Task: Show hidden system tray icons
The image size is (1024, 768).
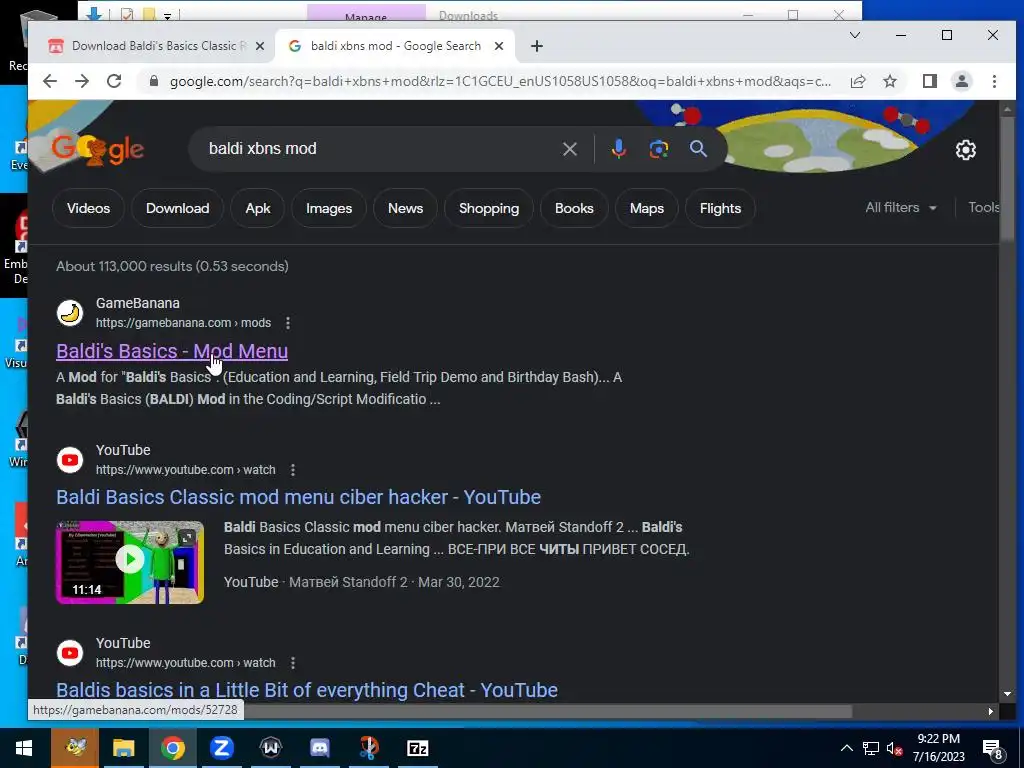Action: pyautogui.click(x=846, y=748)
